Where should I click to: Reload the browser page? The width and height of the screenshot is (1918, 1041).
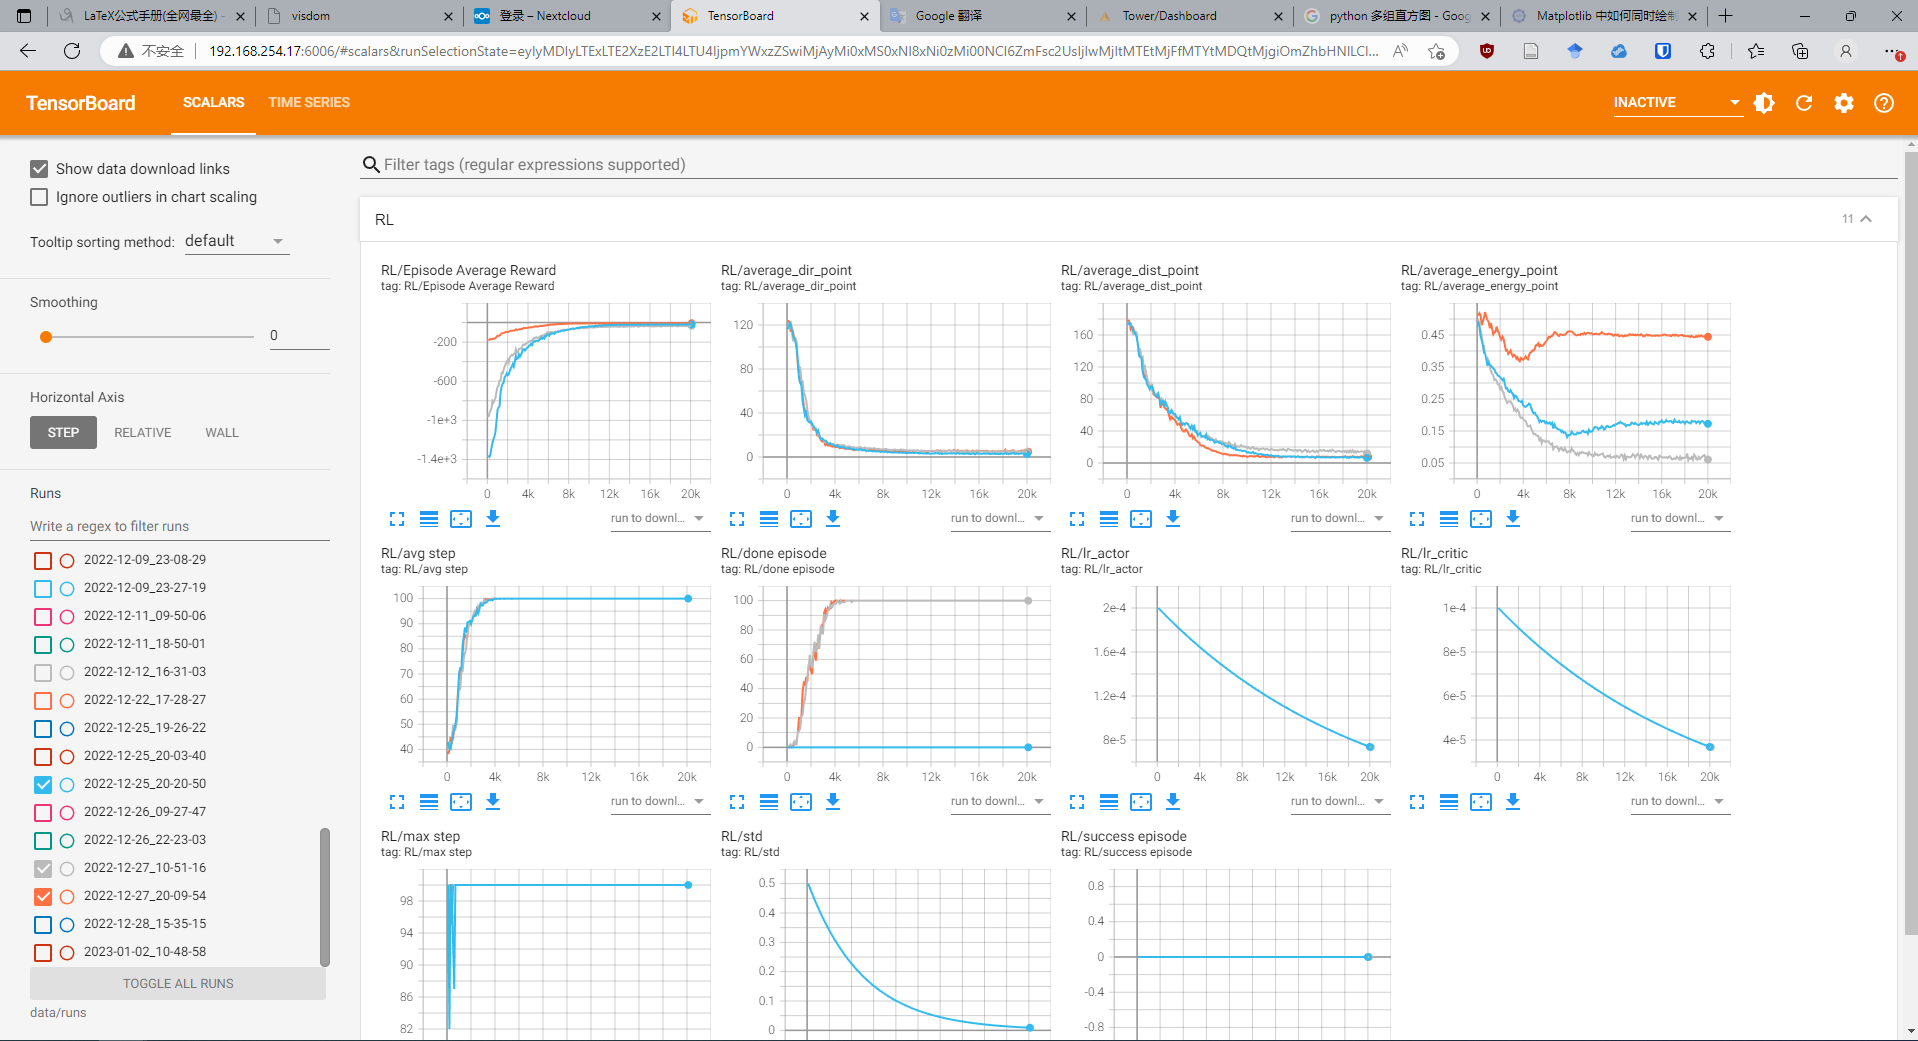click(72, 51)
